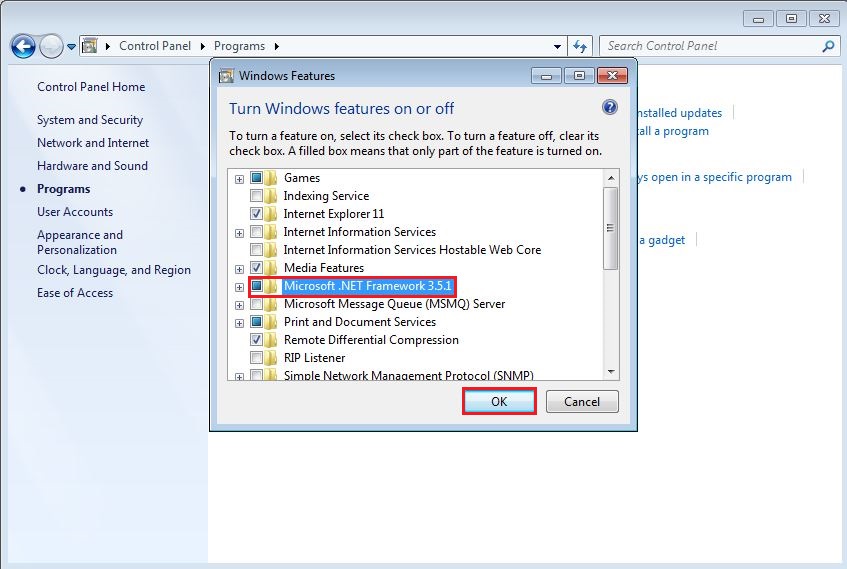This screenshot has height=569, width=847.
Task: Uncheck Internet Explorer 11 checkbox
Action: pyautogui.click(x=257, y=213)
